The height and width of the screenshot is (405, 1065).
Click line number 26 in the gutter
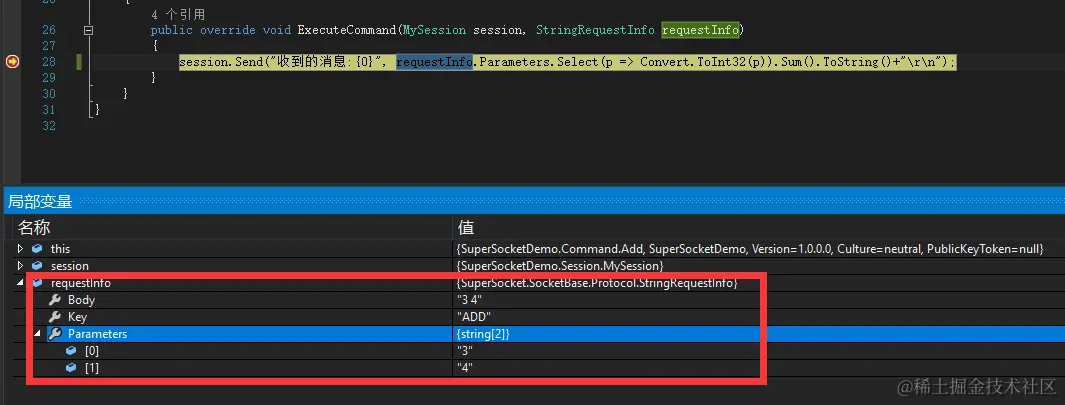pos(48,30)
